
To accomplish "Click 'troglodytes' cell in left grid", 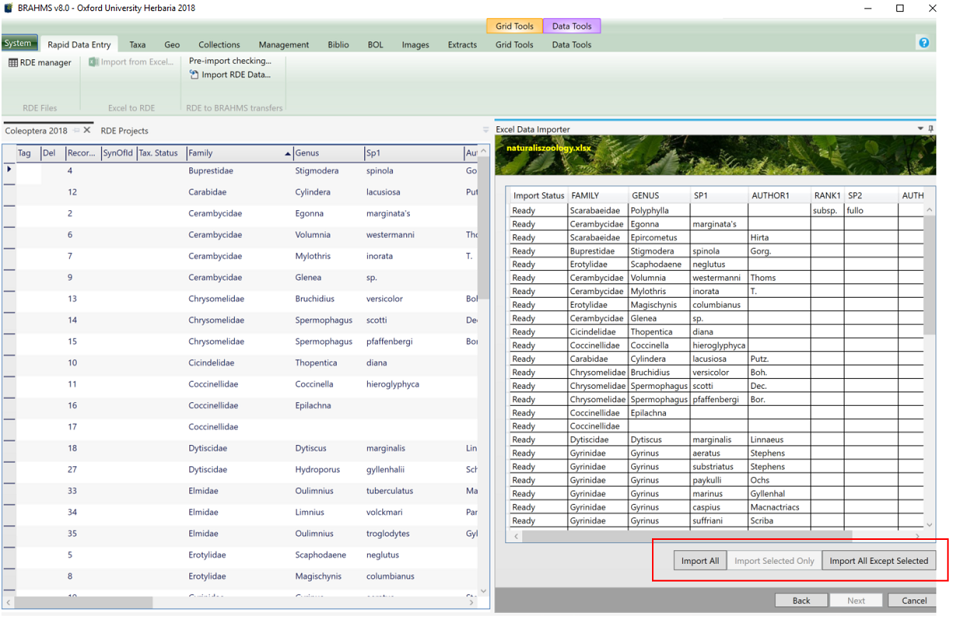I will (413, 534).
